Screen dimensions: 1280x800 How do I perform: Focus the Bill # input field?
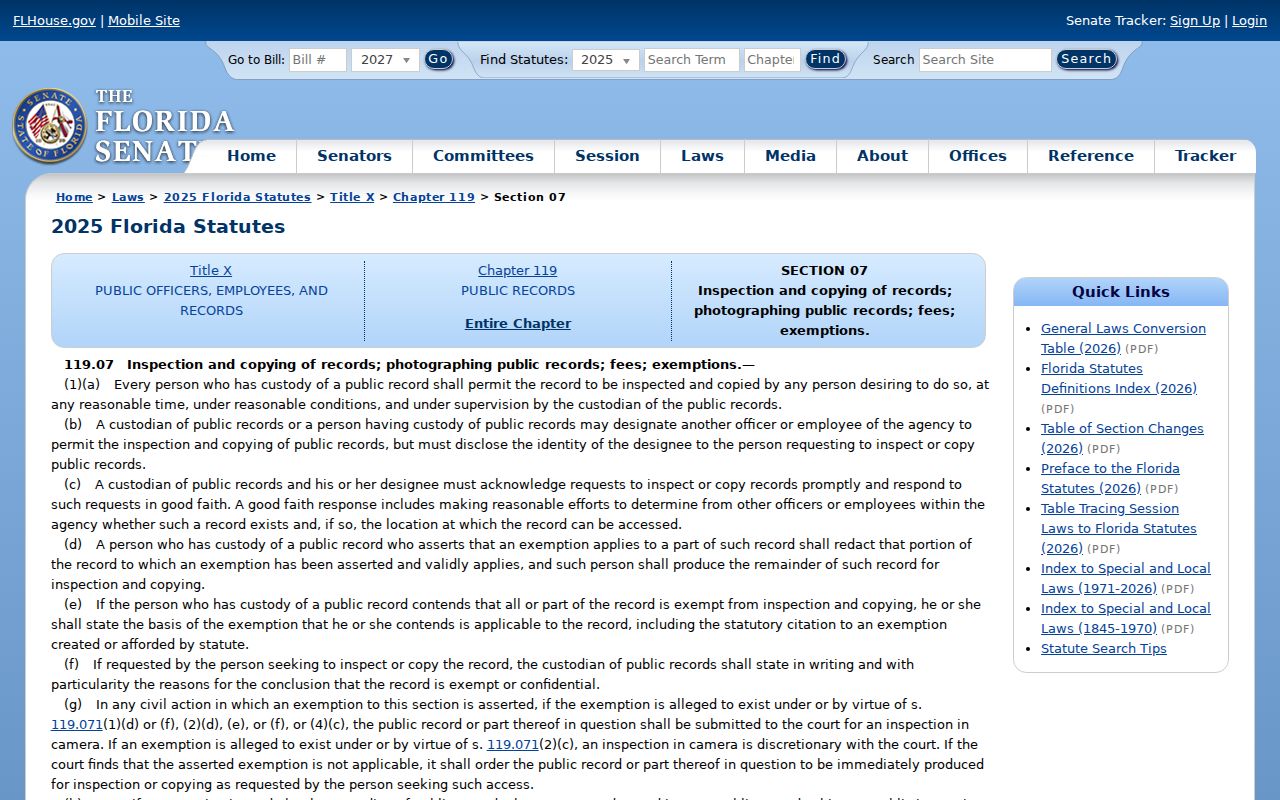(318, 60)
